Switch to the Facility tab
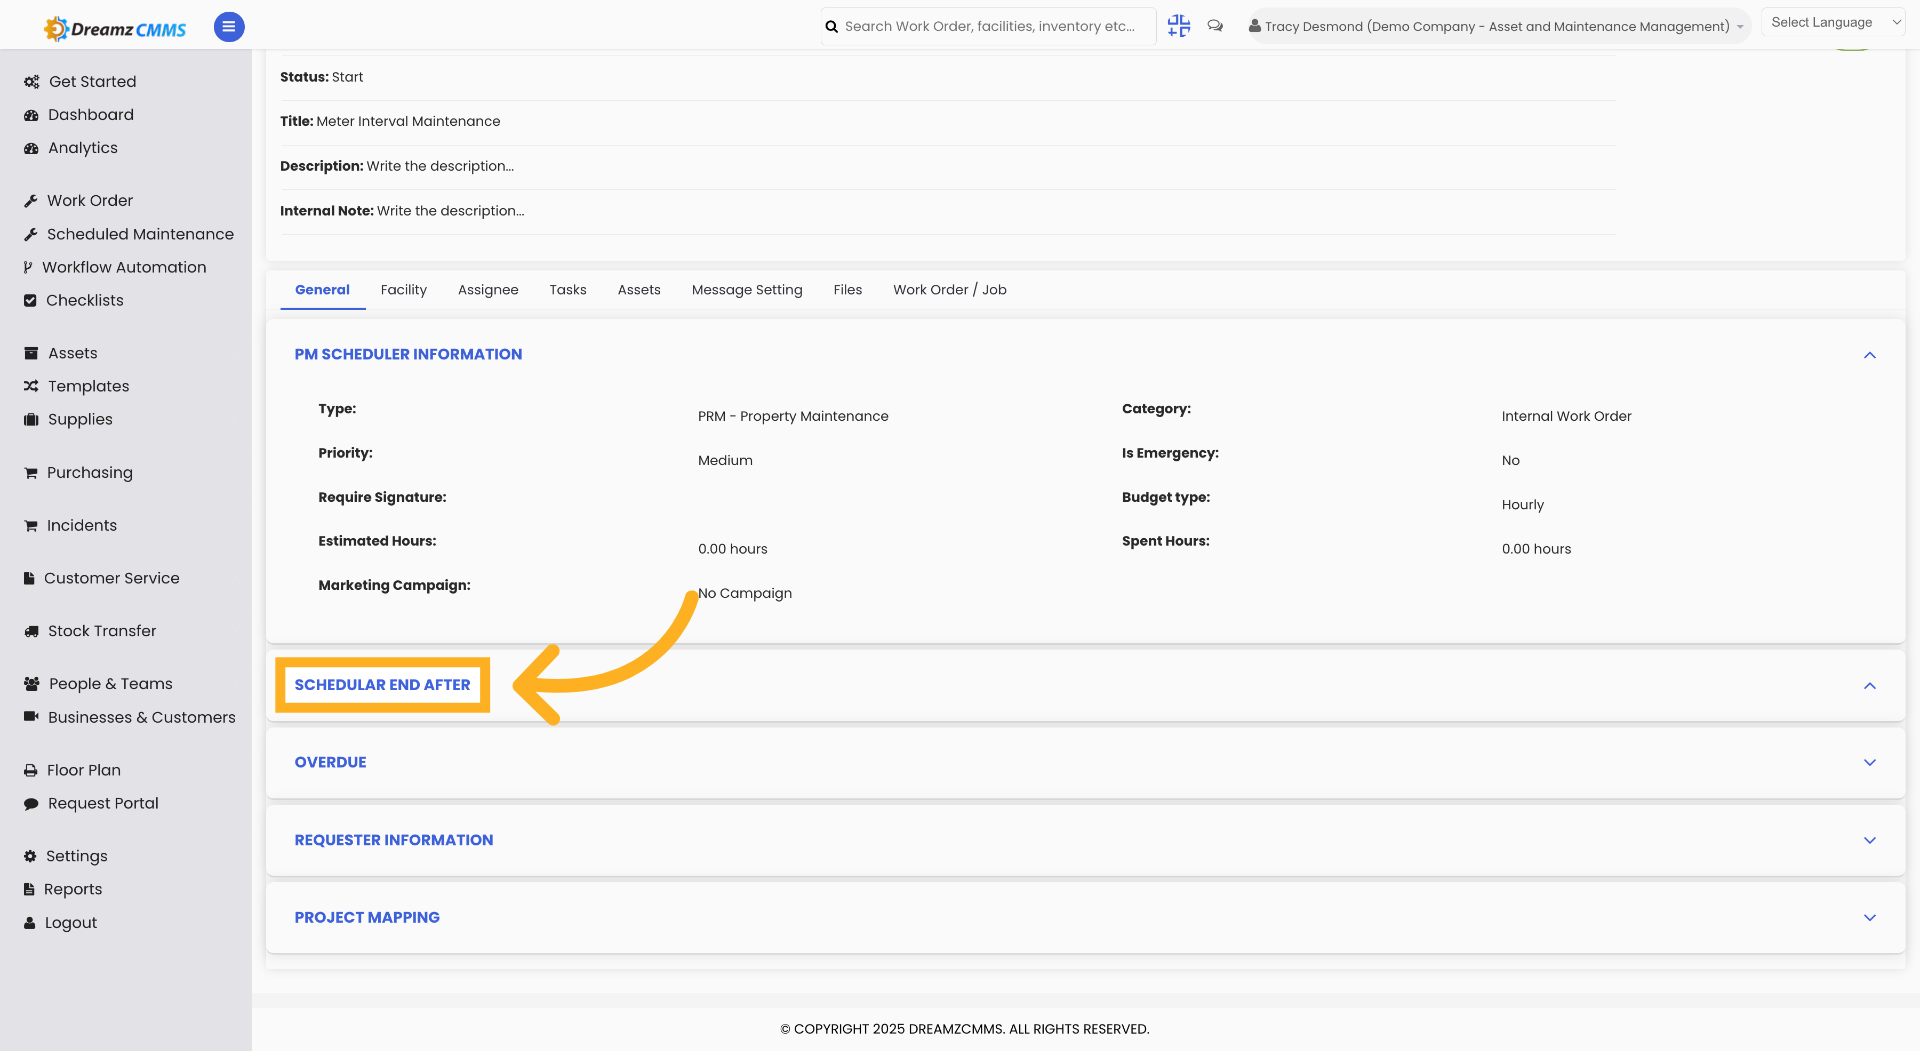Viewport: 1920px width, 1051px height. (404, 290)
